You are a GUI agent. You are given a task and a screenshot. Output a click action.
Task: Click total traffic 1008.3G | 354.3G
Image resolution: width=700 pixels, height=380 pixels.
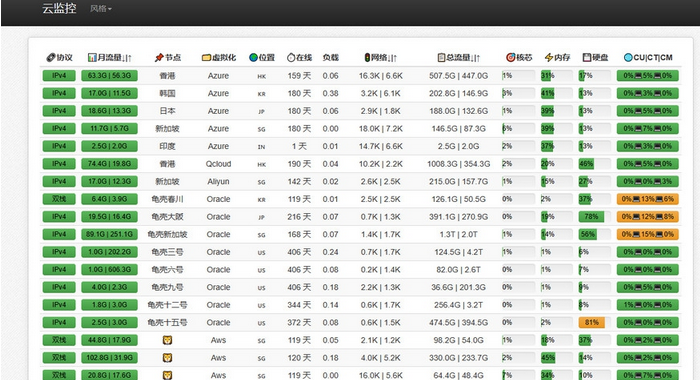click(x=458, y=164)
